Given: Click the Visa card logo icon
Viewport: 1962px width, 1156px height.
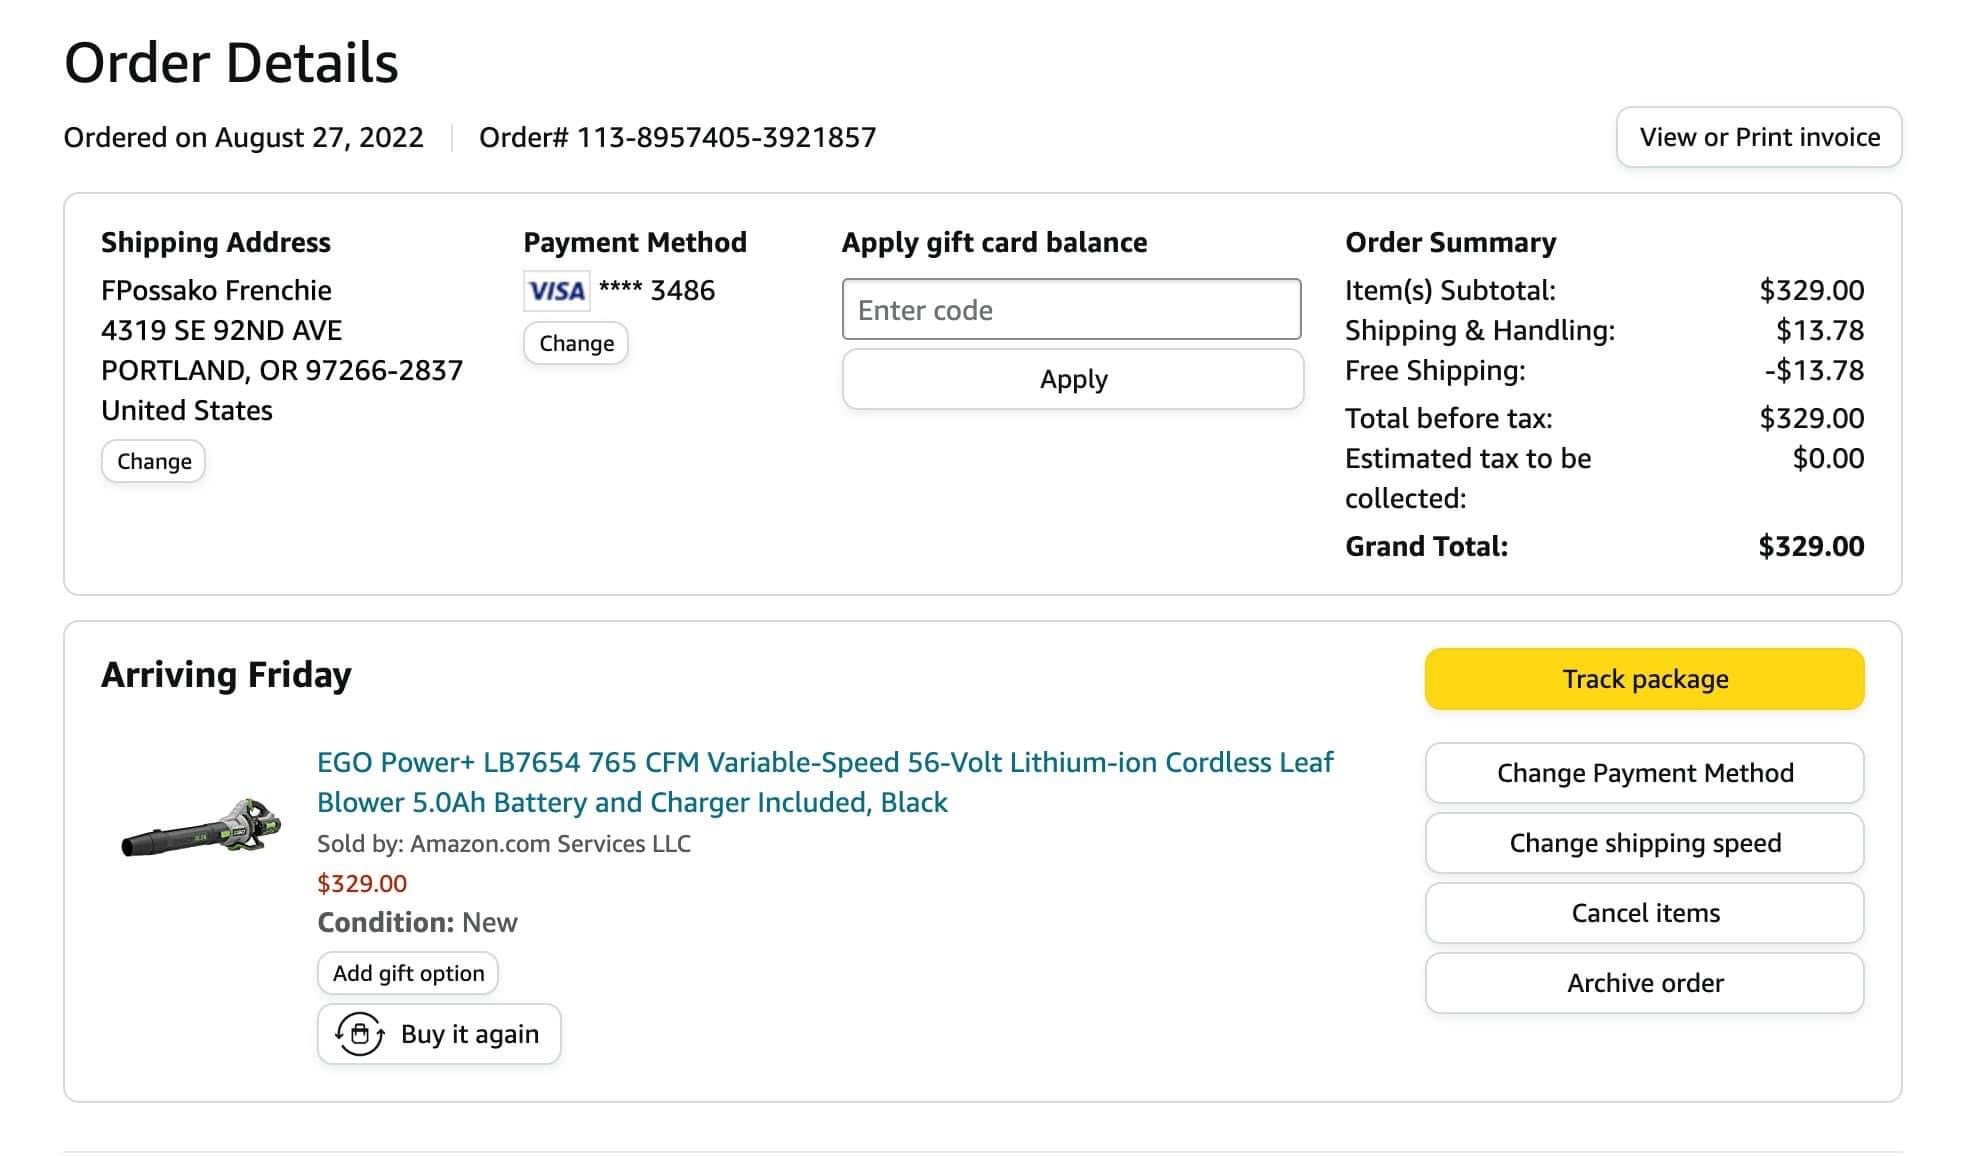Looking at the screenshot, I should click(556, 291).
